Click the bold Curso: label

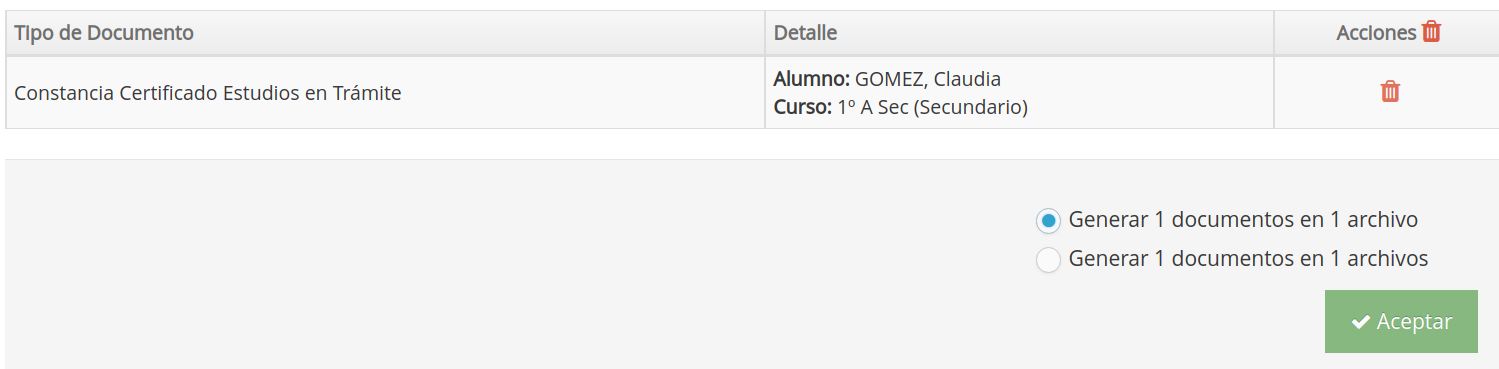803,106
